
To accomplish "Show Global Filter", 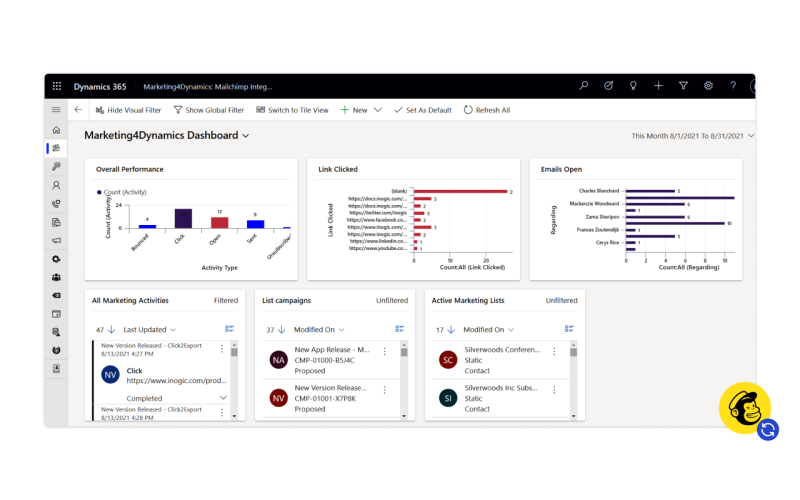I will [209, 110].
